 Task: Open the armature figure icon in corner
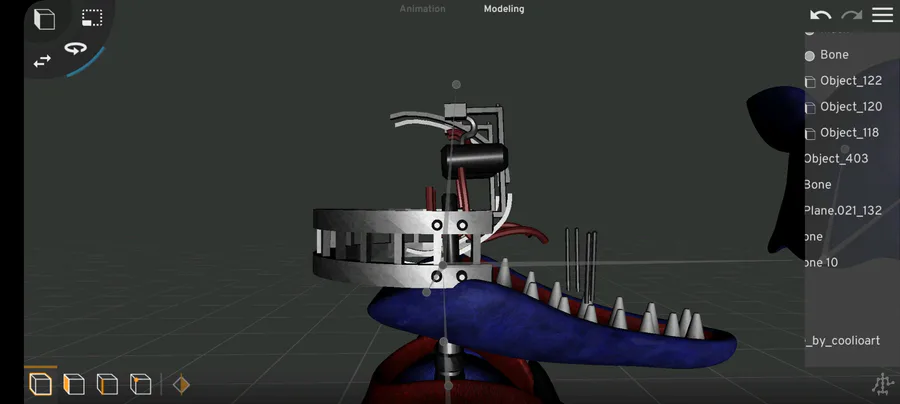point(883,384)
